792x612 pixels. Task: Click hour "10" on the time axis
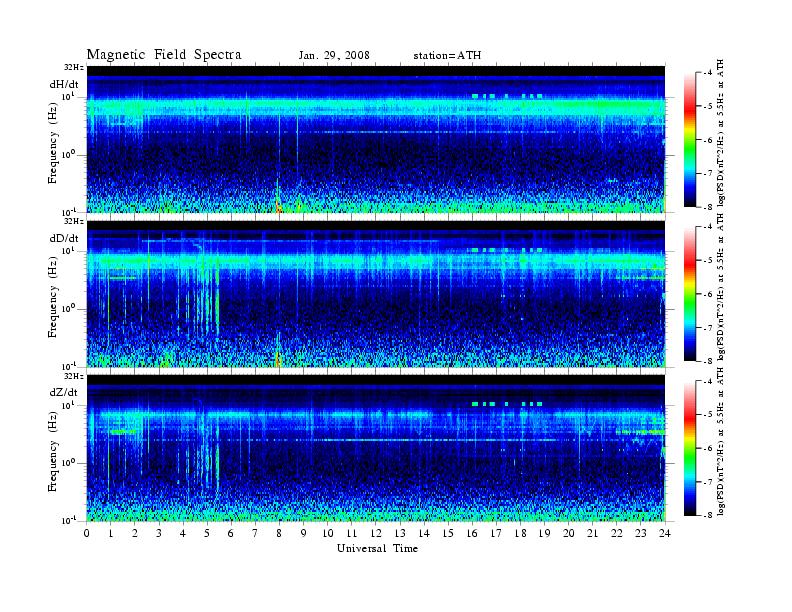click(328, 534)
